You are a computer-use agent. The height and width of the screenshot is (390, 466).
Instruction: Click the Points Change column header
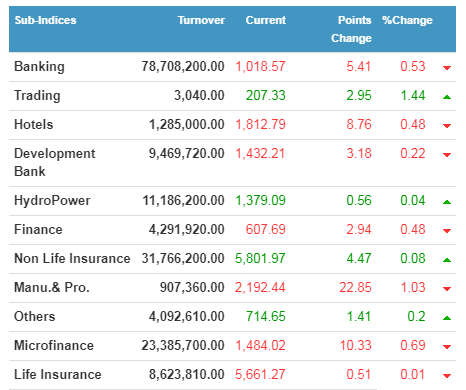point(351,29)
